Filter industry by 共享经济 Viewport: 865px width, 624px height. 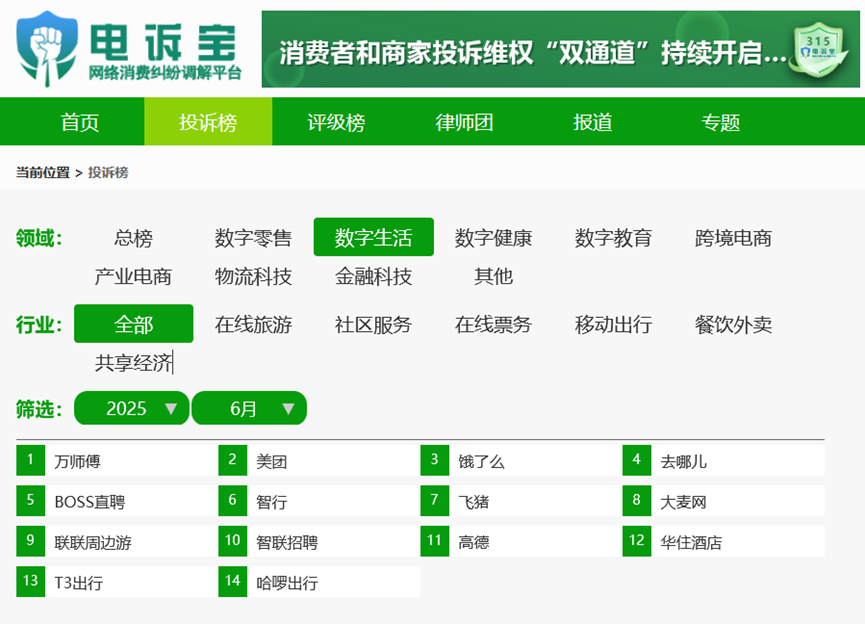pos(134,362)
